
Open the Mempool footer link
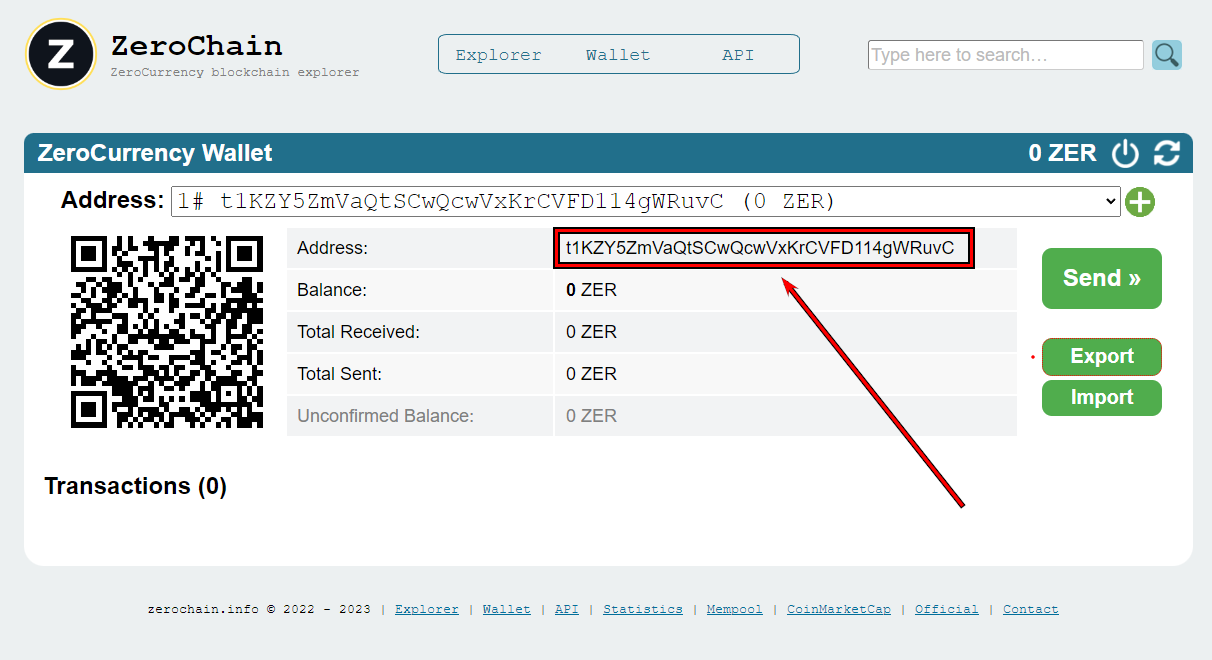click(735, 609)
